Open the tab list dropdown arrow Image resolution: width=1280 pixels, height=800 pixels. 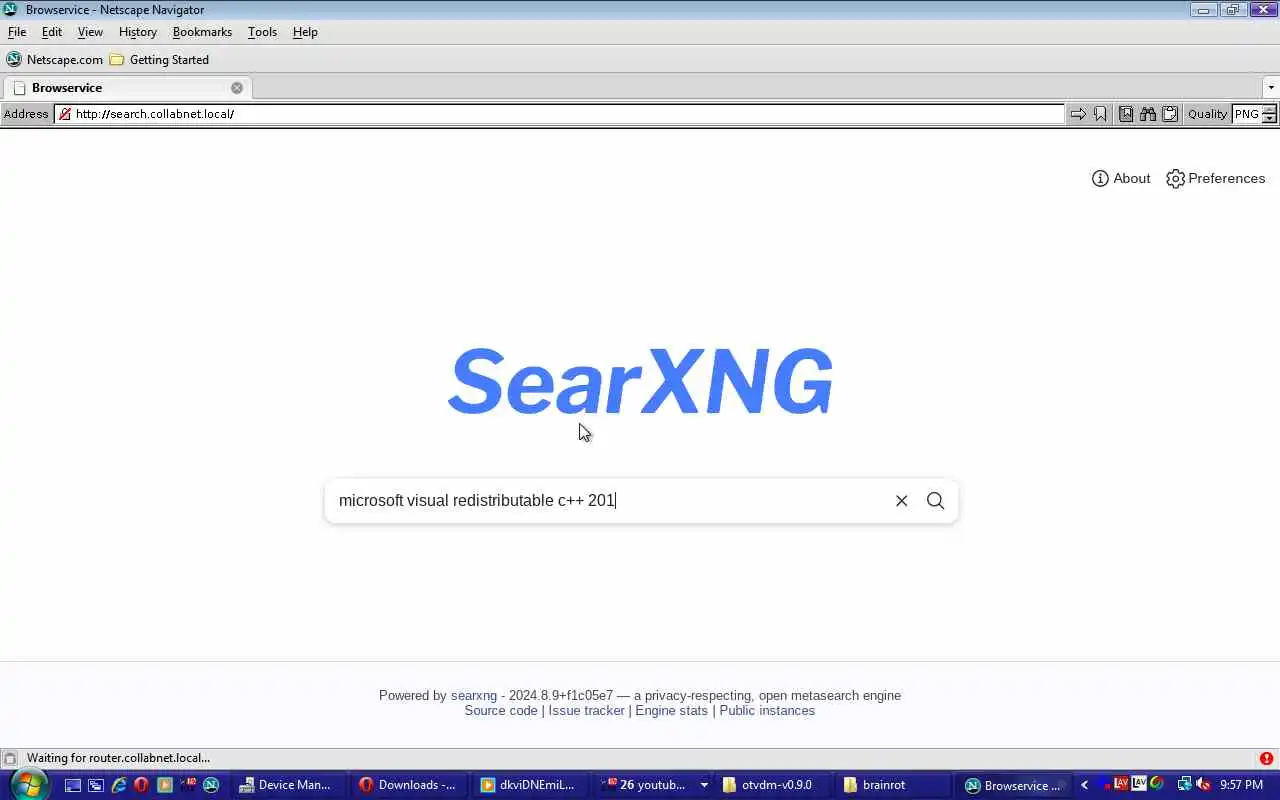tap(1271, 88)
